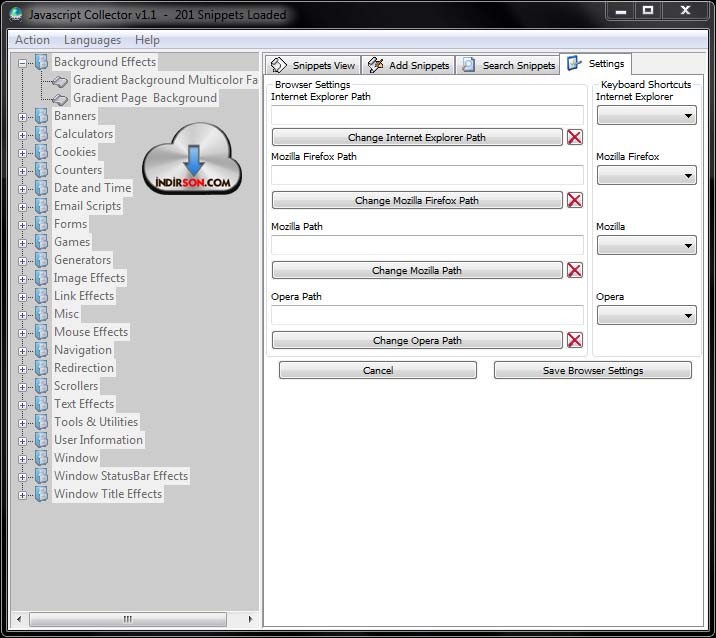Click the Navigation category book icon
The image size is (716, 638).
tap(41, 350)
